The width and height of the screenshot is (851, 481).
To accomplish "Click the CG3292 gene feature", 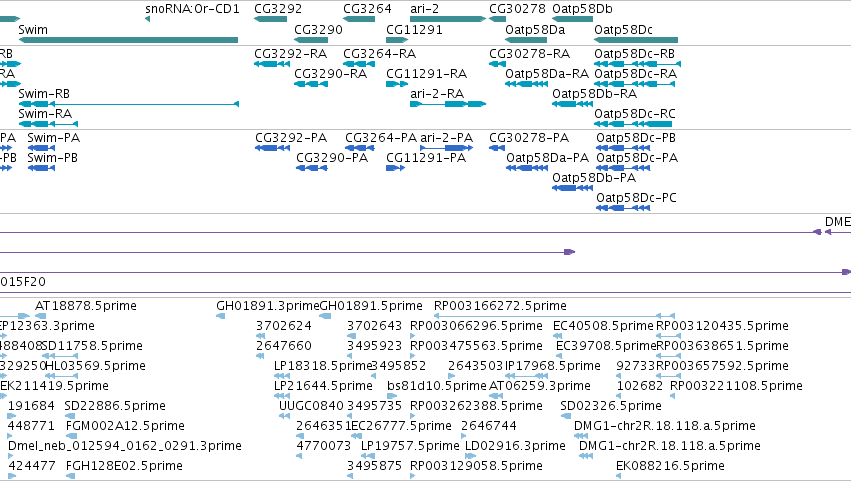I will click(x=270, y=19).
